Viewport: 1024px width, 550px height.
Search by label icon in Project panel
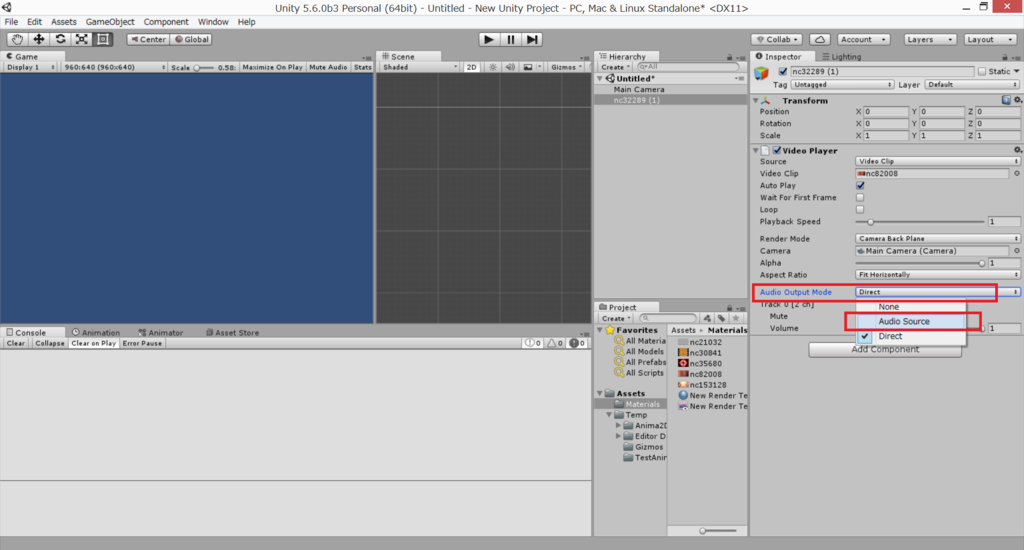coord(721,318)
